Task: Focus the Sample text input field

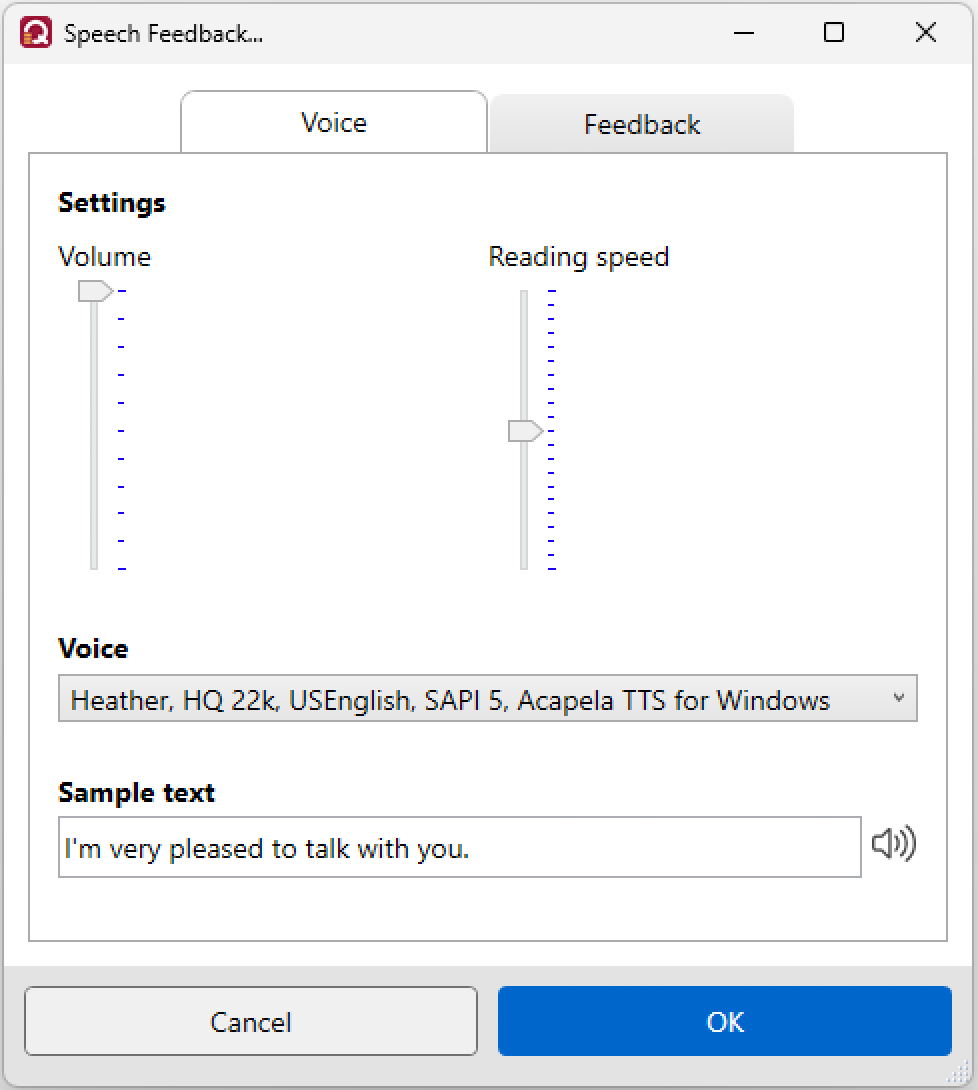Action: pos(459,847)
